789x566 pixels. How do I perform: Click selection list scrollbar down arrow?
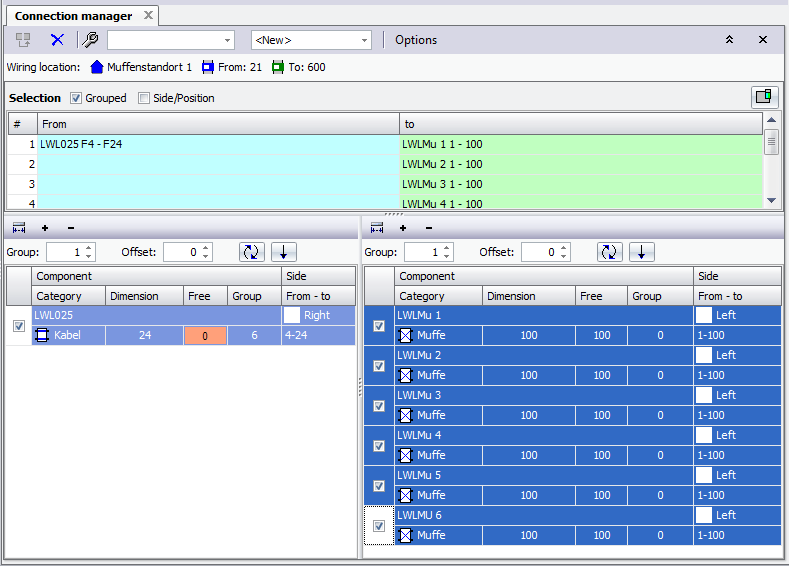tap(771, 201)
